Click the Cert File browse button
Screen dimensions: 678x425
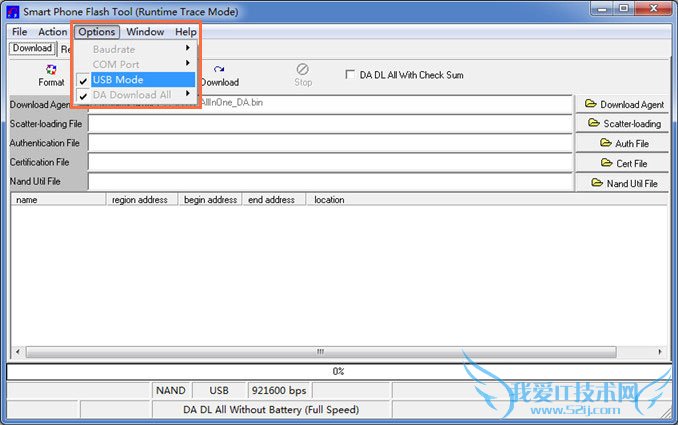coord(622,163)
